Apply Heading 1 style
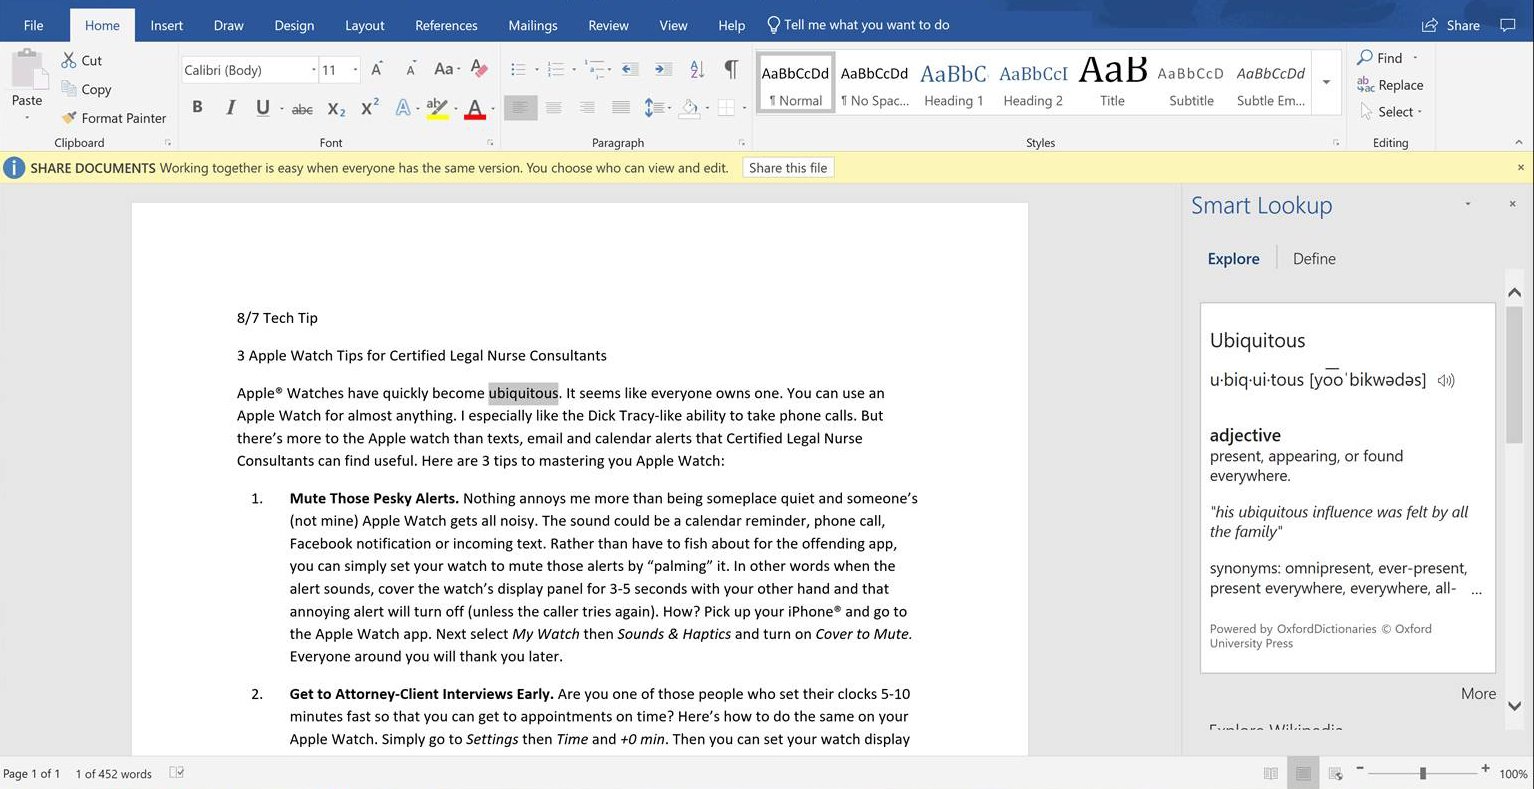Image resolution: width=1534 pixels, height=789 pixels. click(x=953, y=82)
